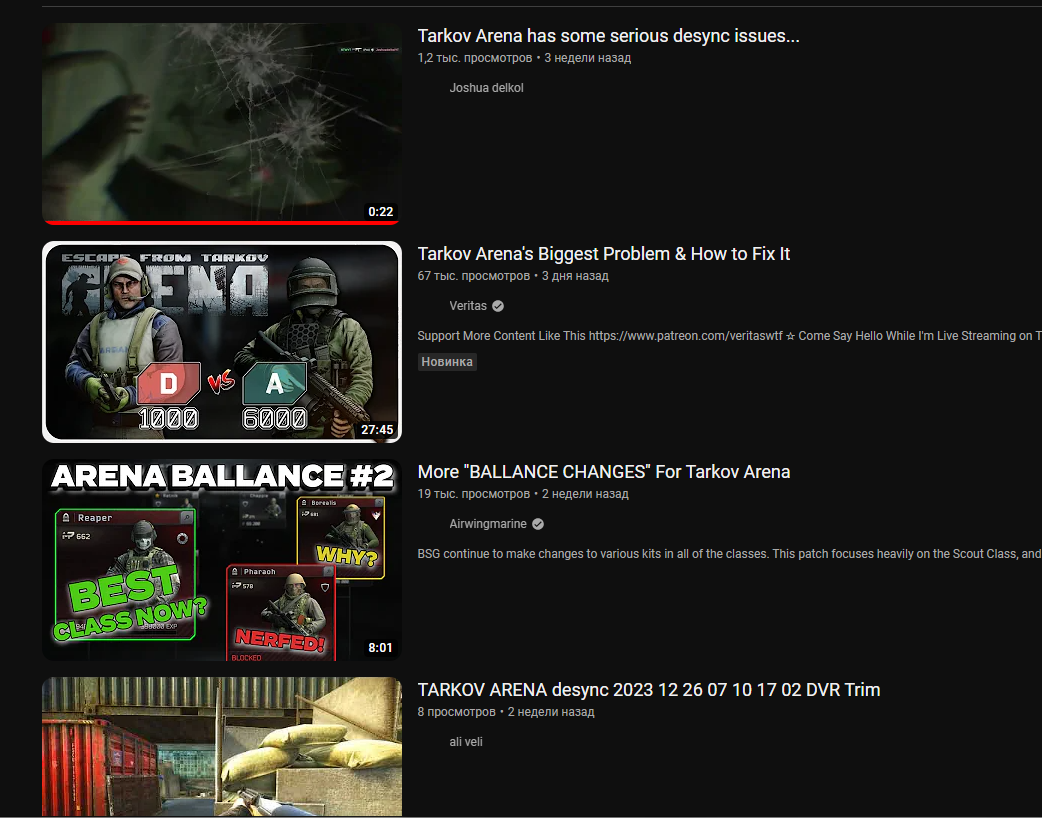
Task: Click '19 тыс. просмотров • 2 недели назад' text
Action: click(523, 494)
